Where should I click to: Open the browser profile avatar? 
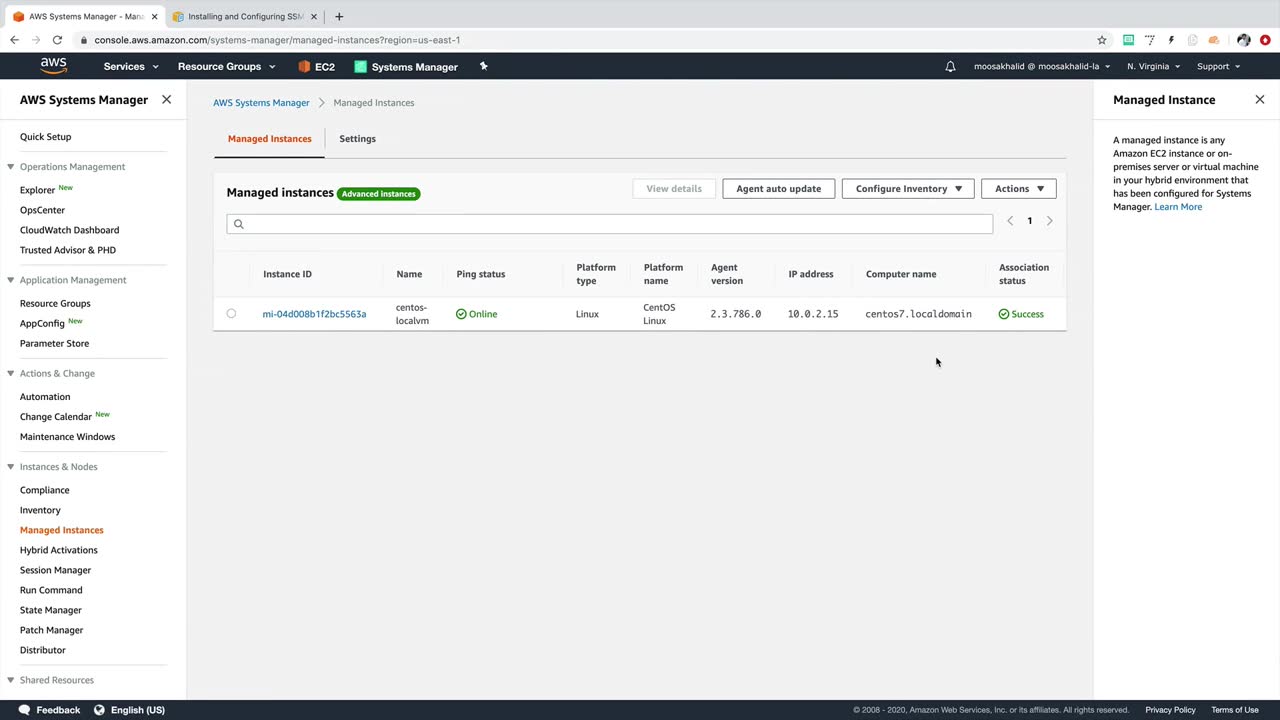[x=1244, y=40]
